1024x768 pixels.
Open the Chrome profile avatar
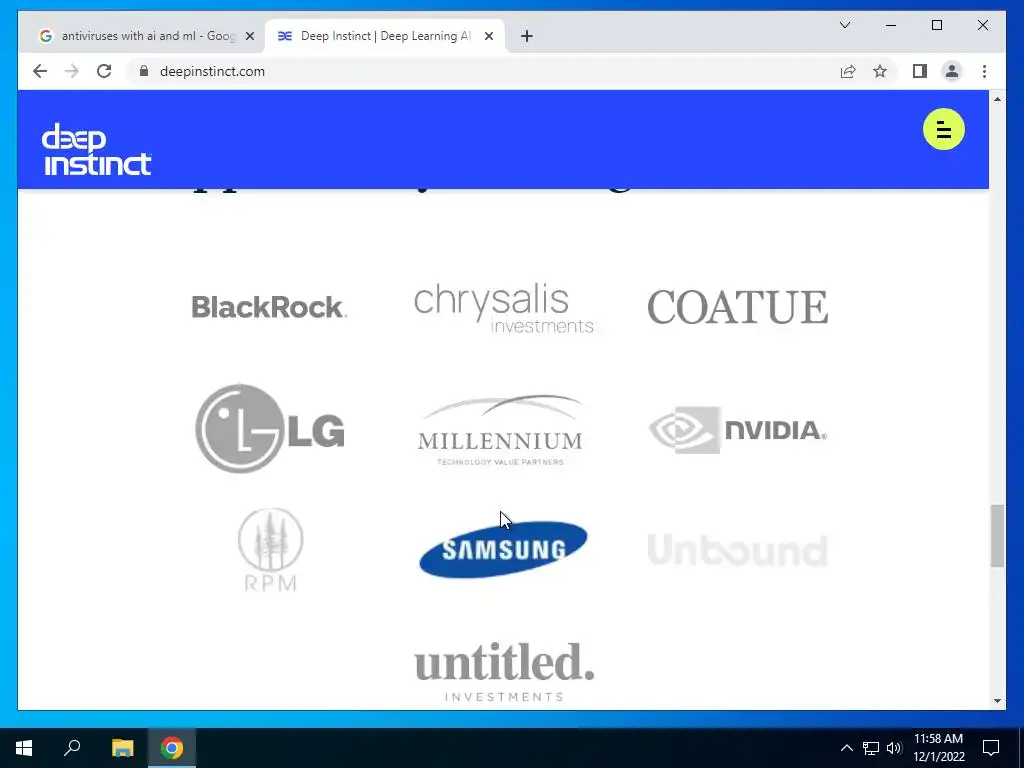tap(952, 71)
